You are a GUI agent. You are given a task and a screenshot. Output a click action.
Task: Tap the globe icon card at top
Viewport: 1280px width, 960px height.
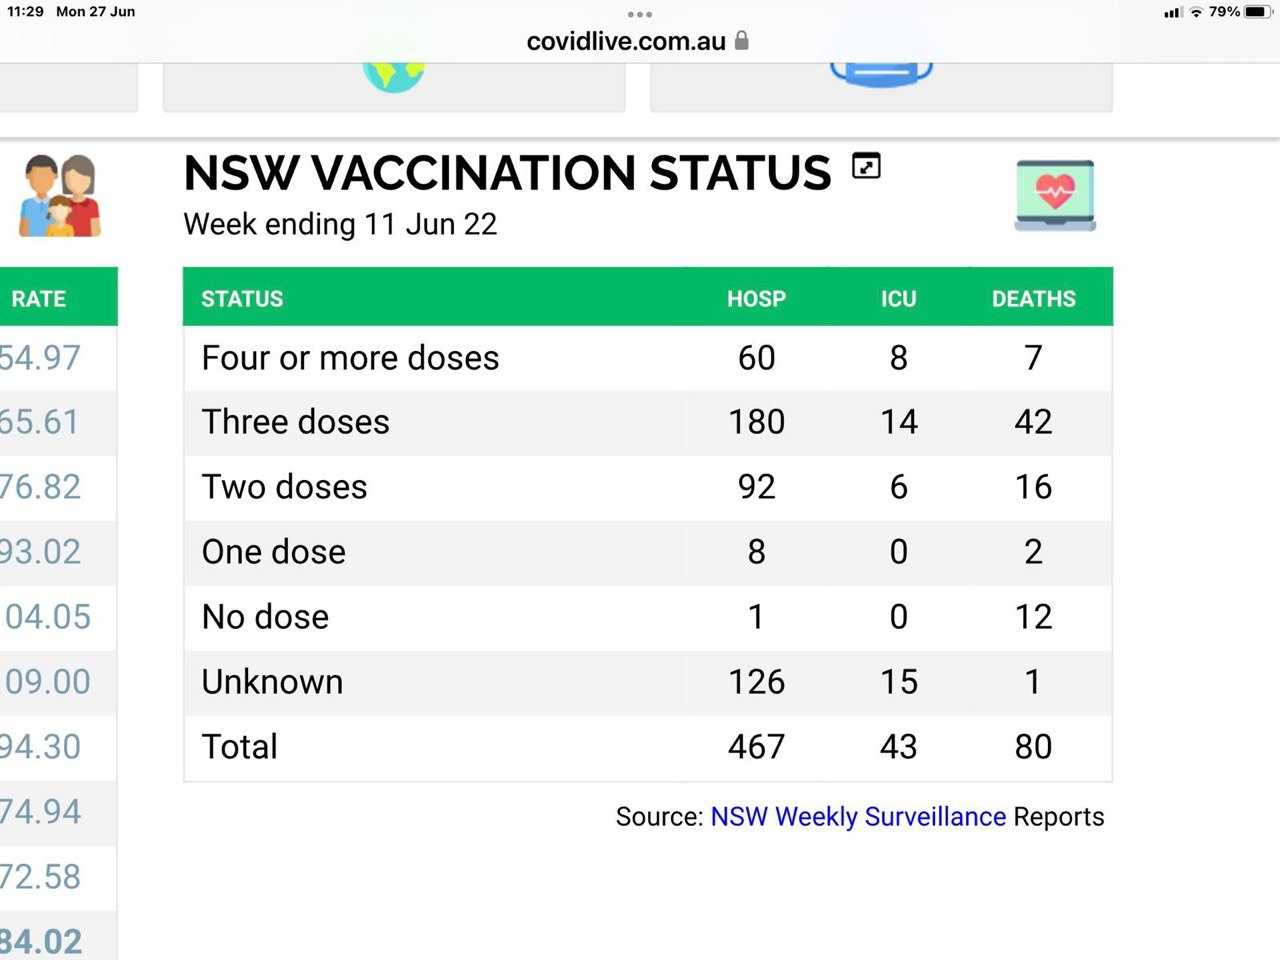tap(394, 87)
